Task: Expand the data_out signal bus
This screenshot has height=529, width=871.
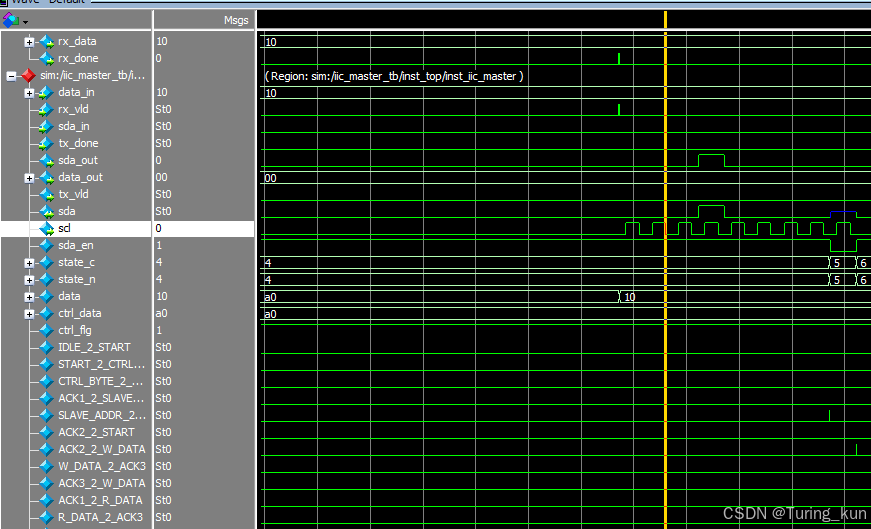Action: [x=29, y=178]
